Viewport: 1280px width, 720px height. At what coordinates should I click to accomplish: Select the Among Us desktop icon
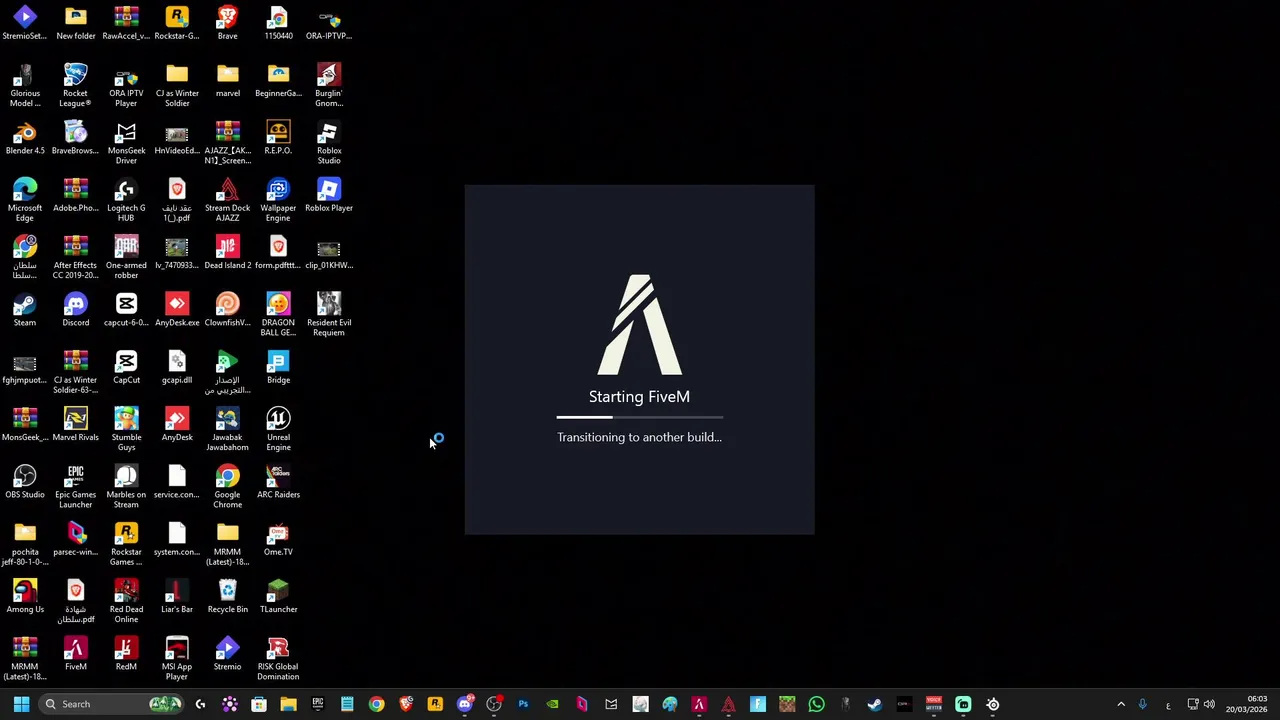coord(25,597)
